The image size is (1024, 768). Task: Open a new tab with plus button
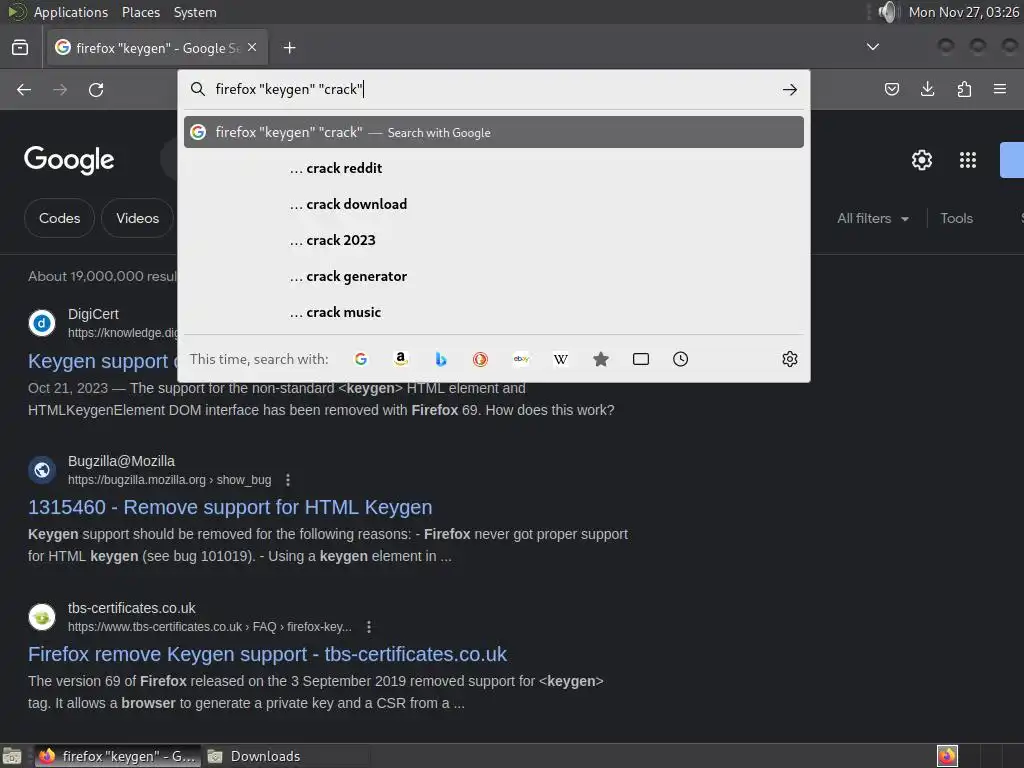289,48
